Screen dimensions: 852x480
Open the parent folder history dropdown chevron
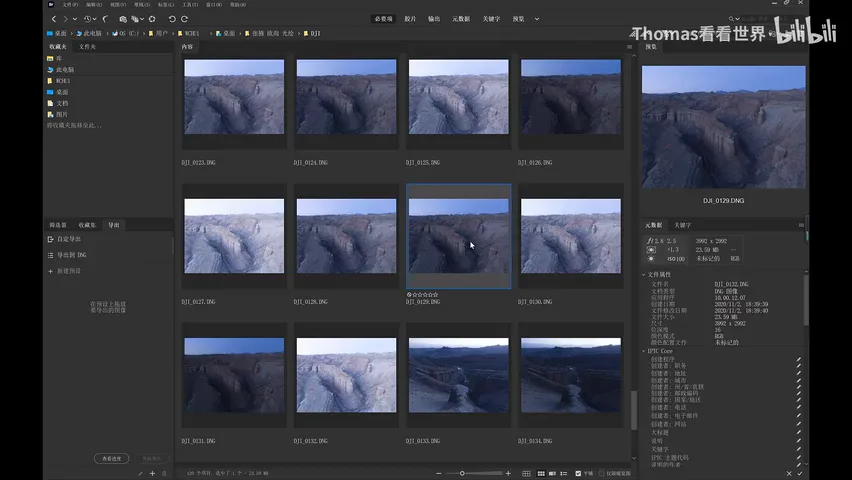(x=75, y=19)
